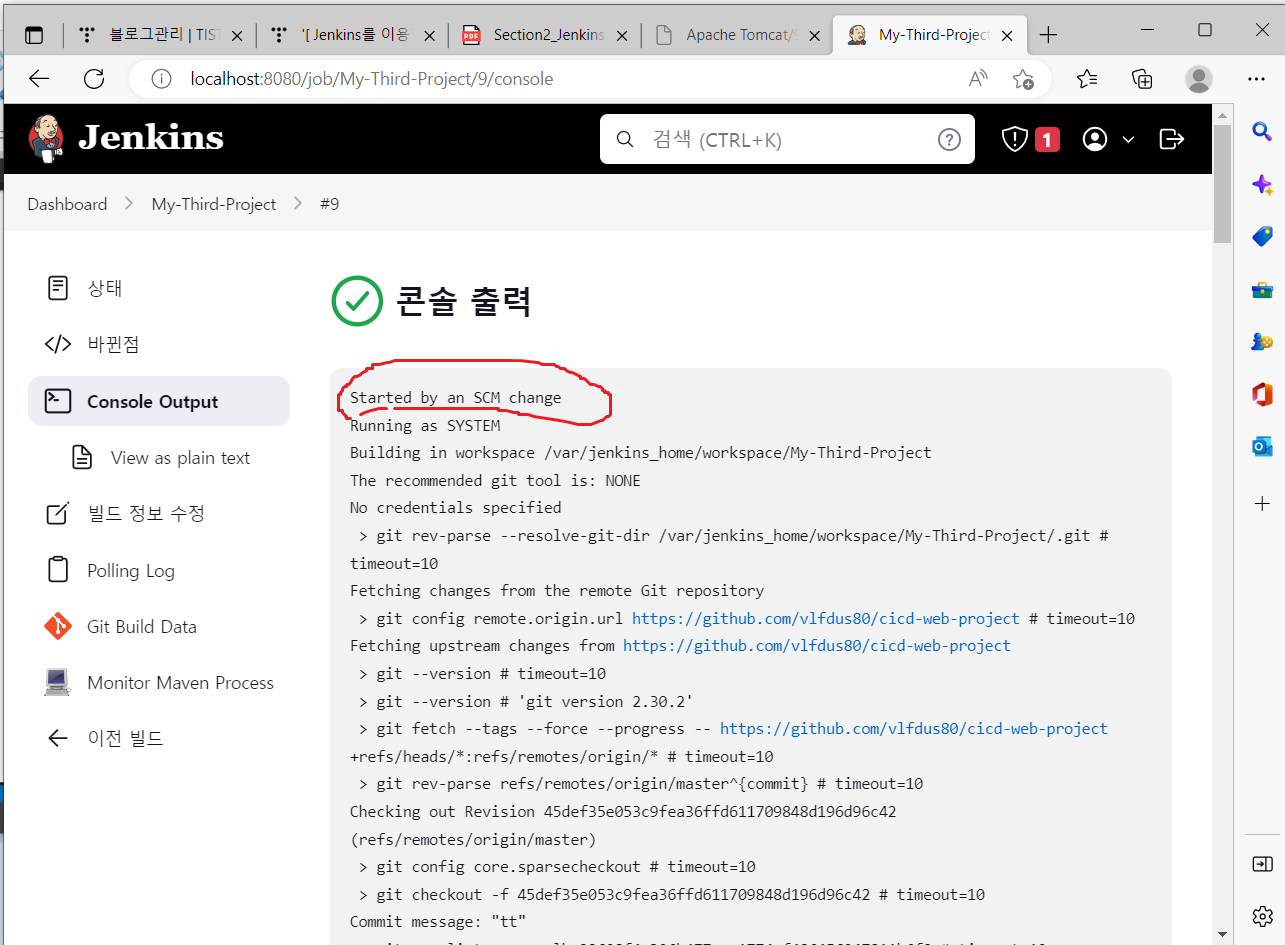Open the Edge sidebar search icon
1285x945 pixels.
(x=1262, y=130)
